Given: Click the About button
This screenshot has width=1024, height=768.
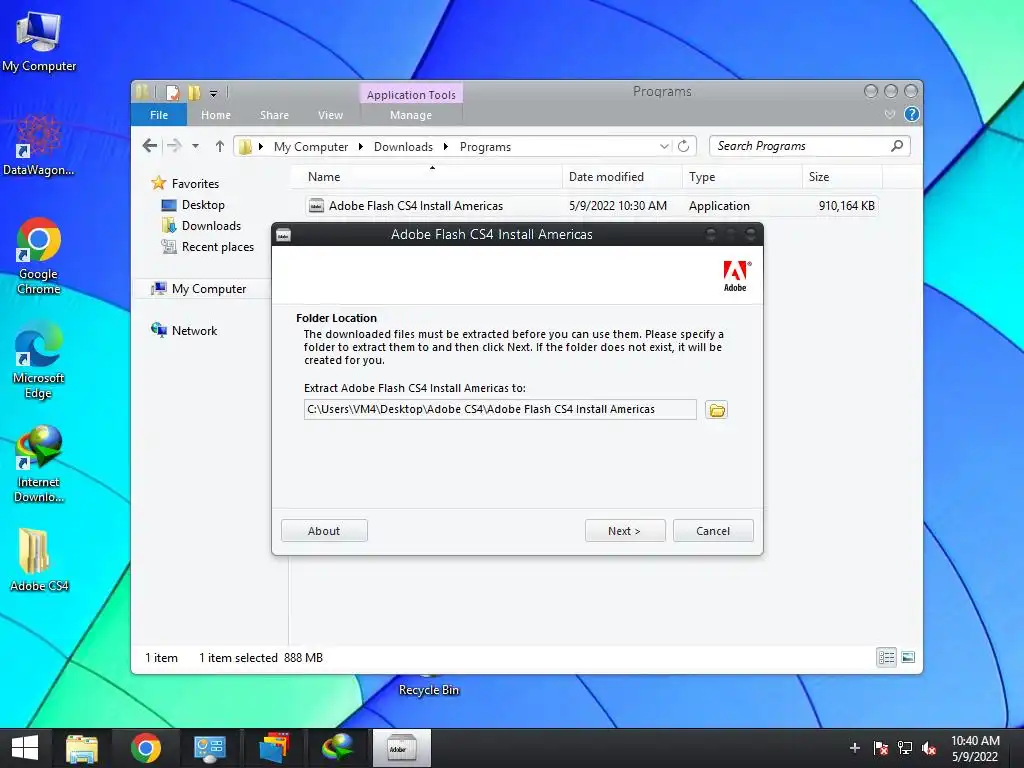Looking at the screenshot, I should pyautogui.click(x=324, y=531).
